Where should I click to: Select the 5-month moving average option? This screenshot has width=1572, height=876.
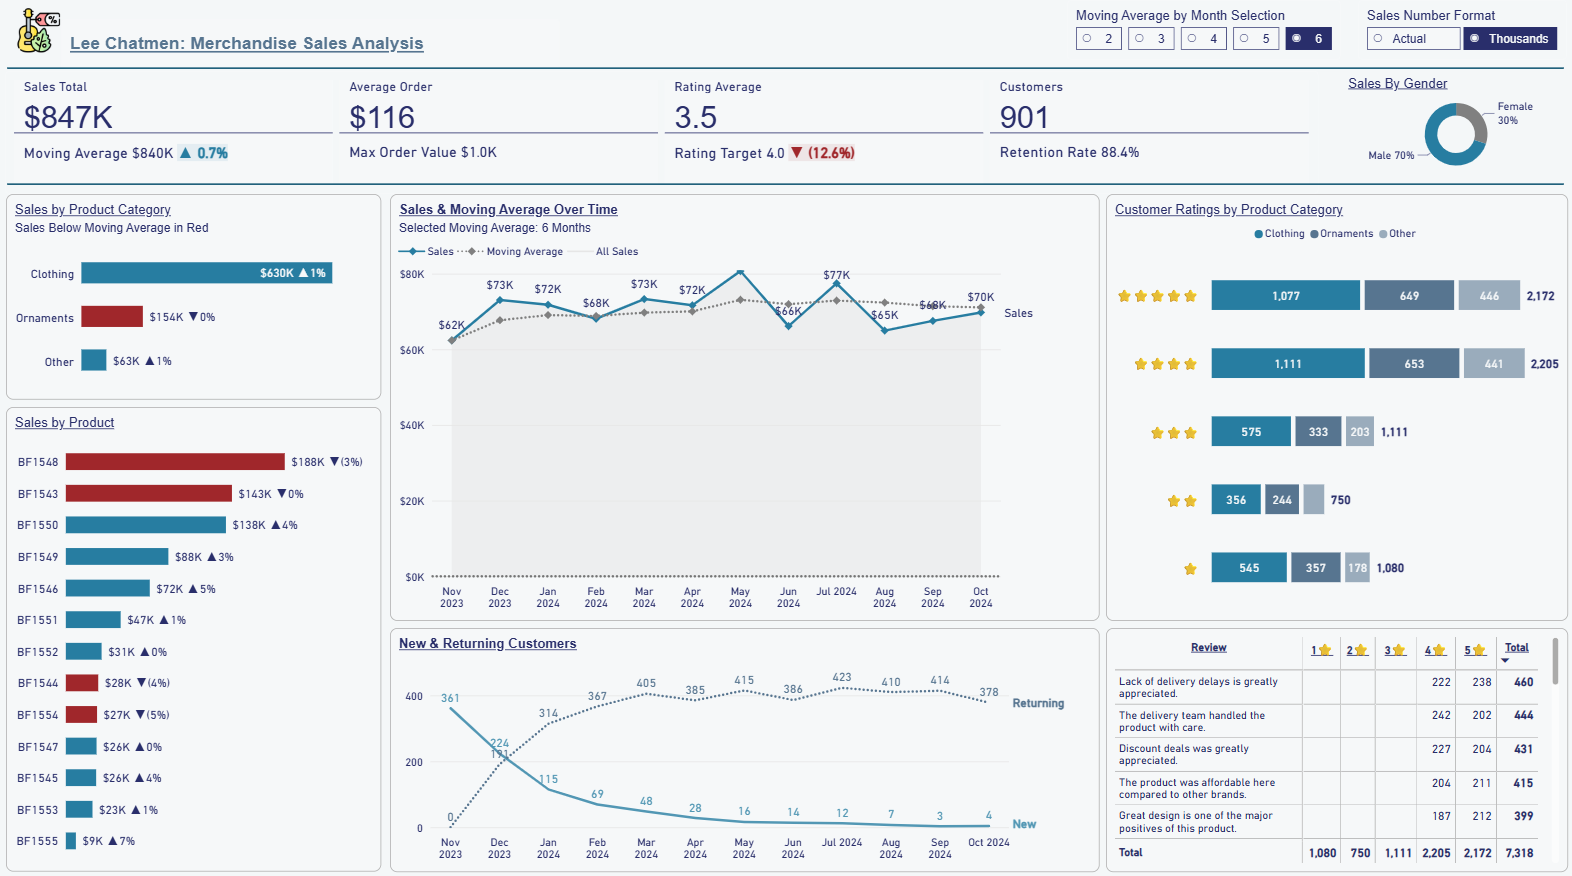point(1256,39)
